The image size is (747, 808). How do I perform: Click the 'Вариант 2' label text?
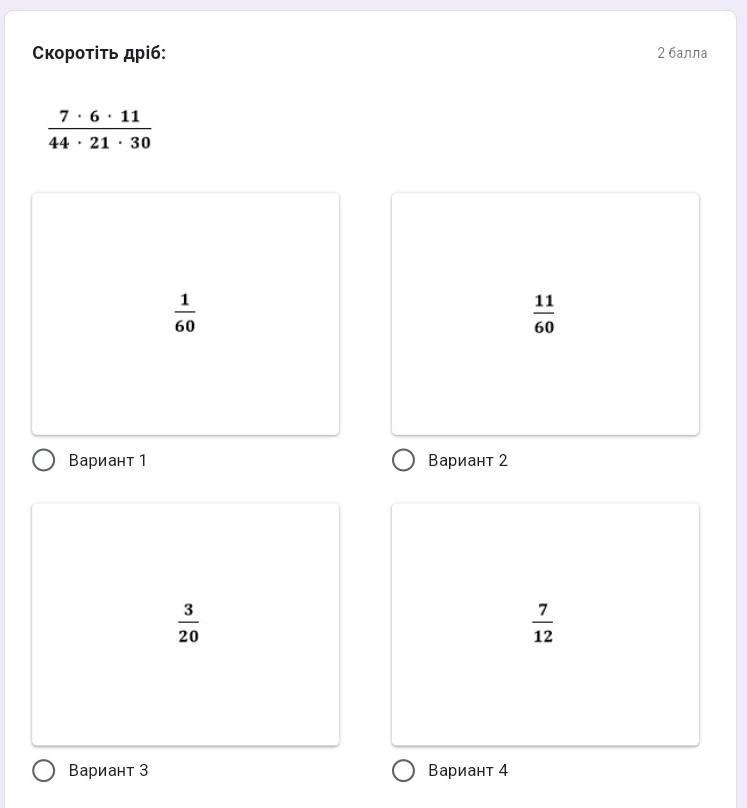tap(468, 460)
